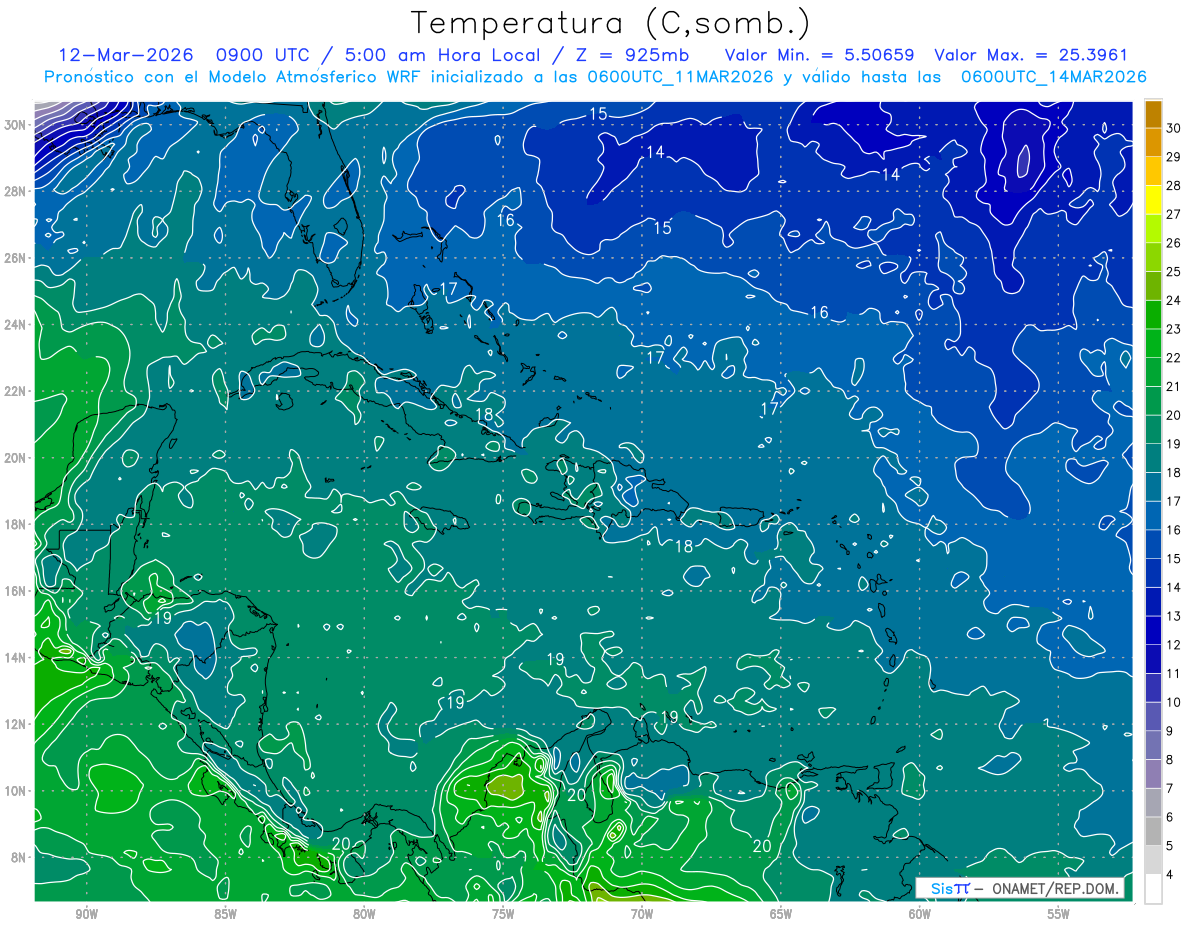Click the legend scale value 9
This screenshot has height=927, width=1200.
pos(1171,731)
